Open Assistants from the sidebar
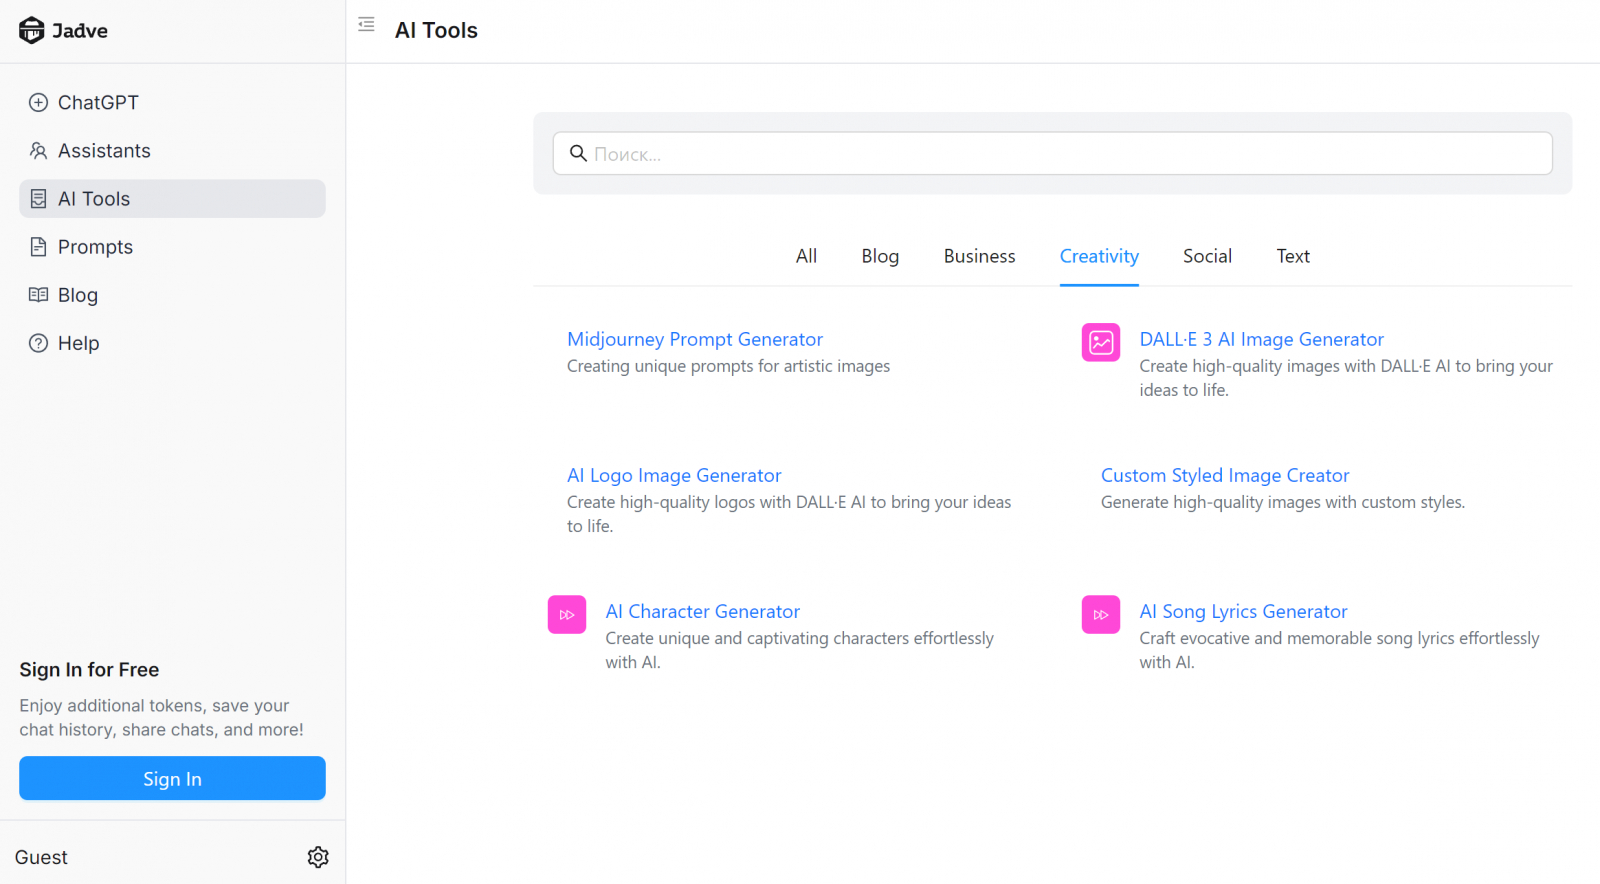This screenshot has height=884, width=1600. pyautogui.click(x=104, y=151)
